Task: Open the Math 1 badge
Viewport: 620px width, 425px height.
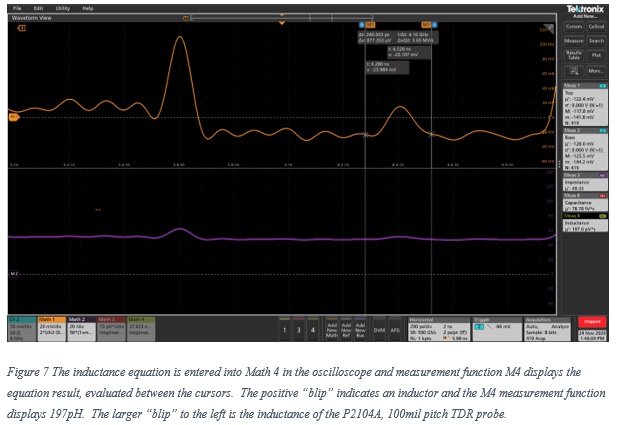Action: tap(52, 329)
